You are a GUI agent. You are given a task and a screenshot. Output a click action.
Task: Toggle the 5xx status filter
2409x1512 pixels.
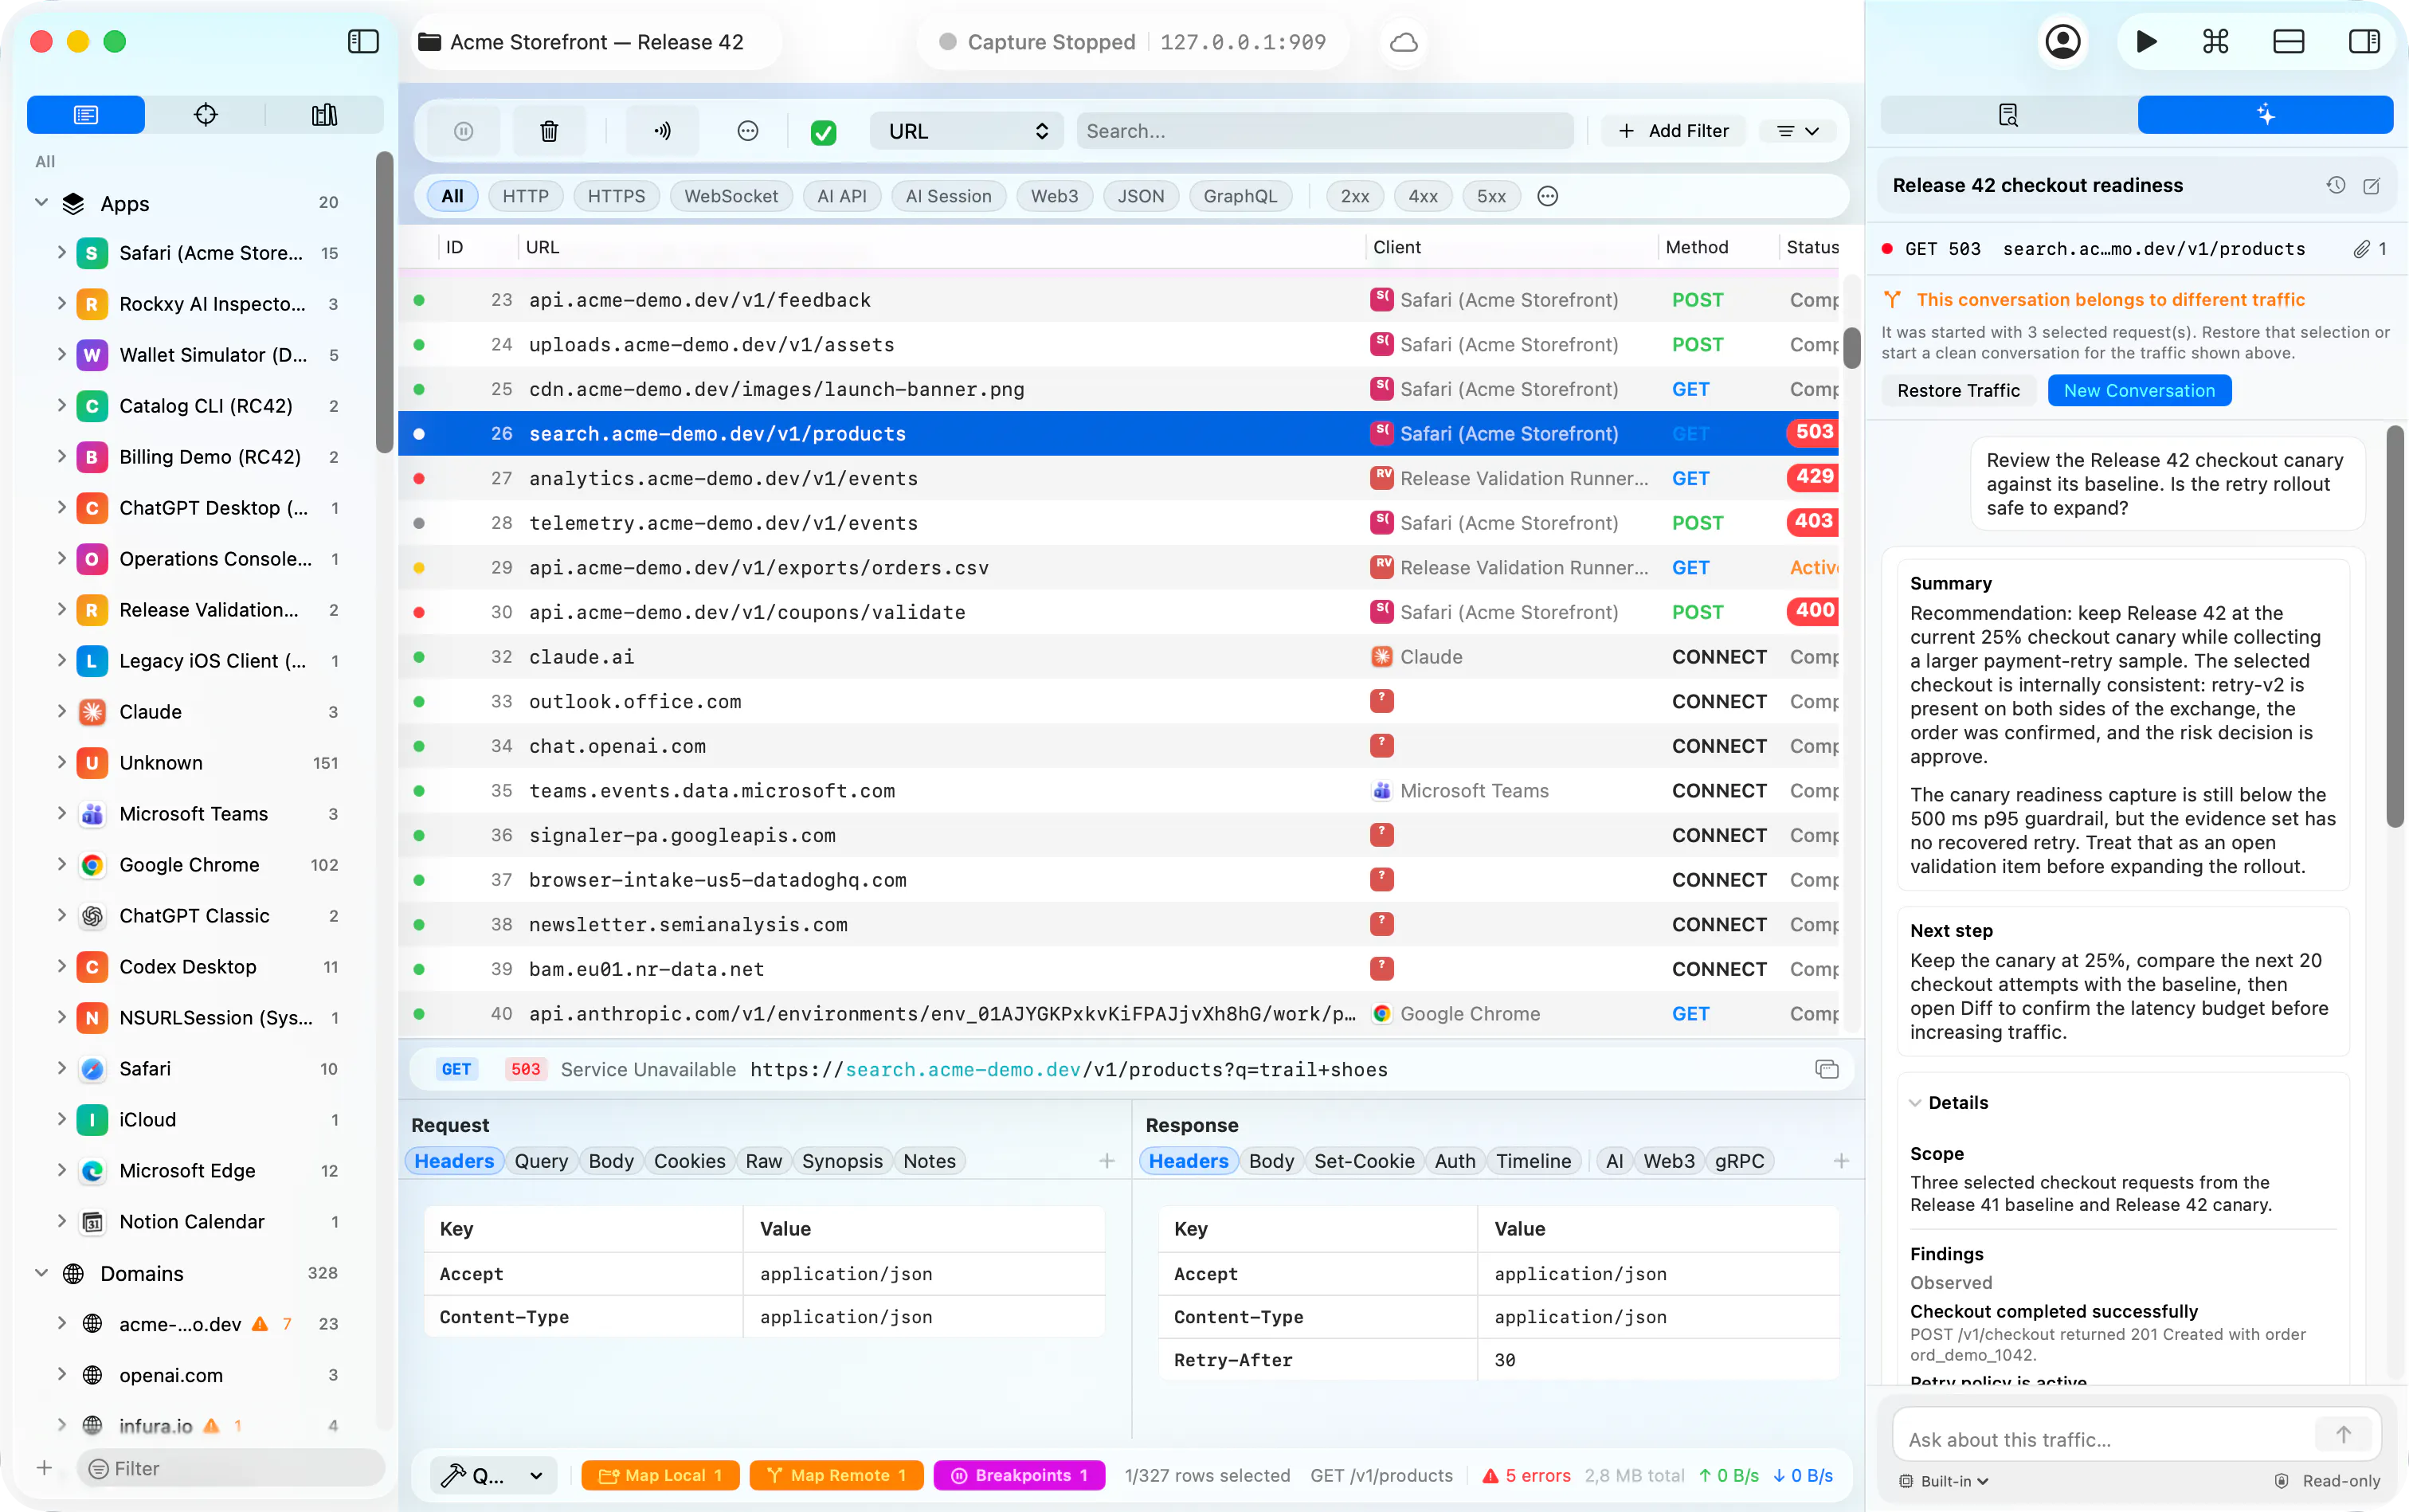(x=1491, y=196)
